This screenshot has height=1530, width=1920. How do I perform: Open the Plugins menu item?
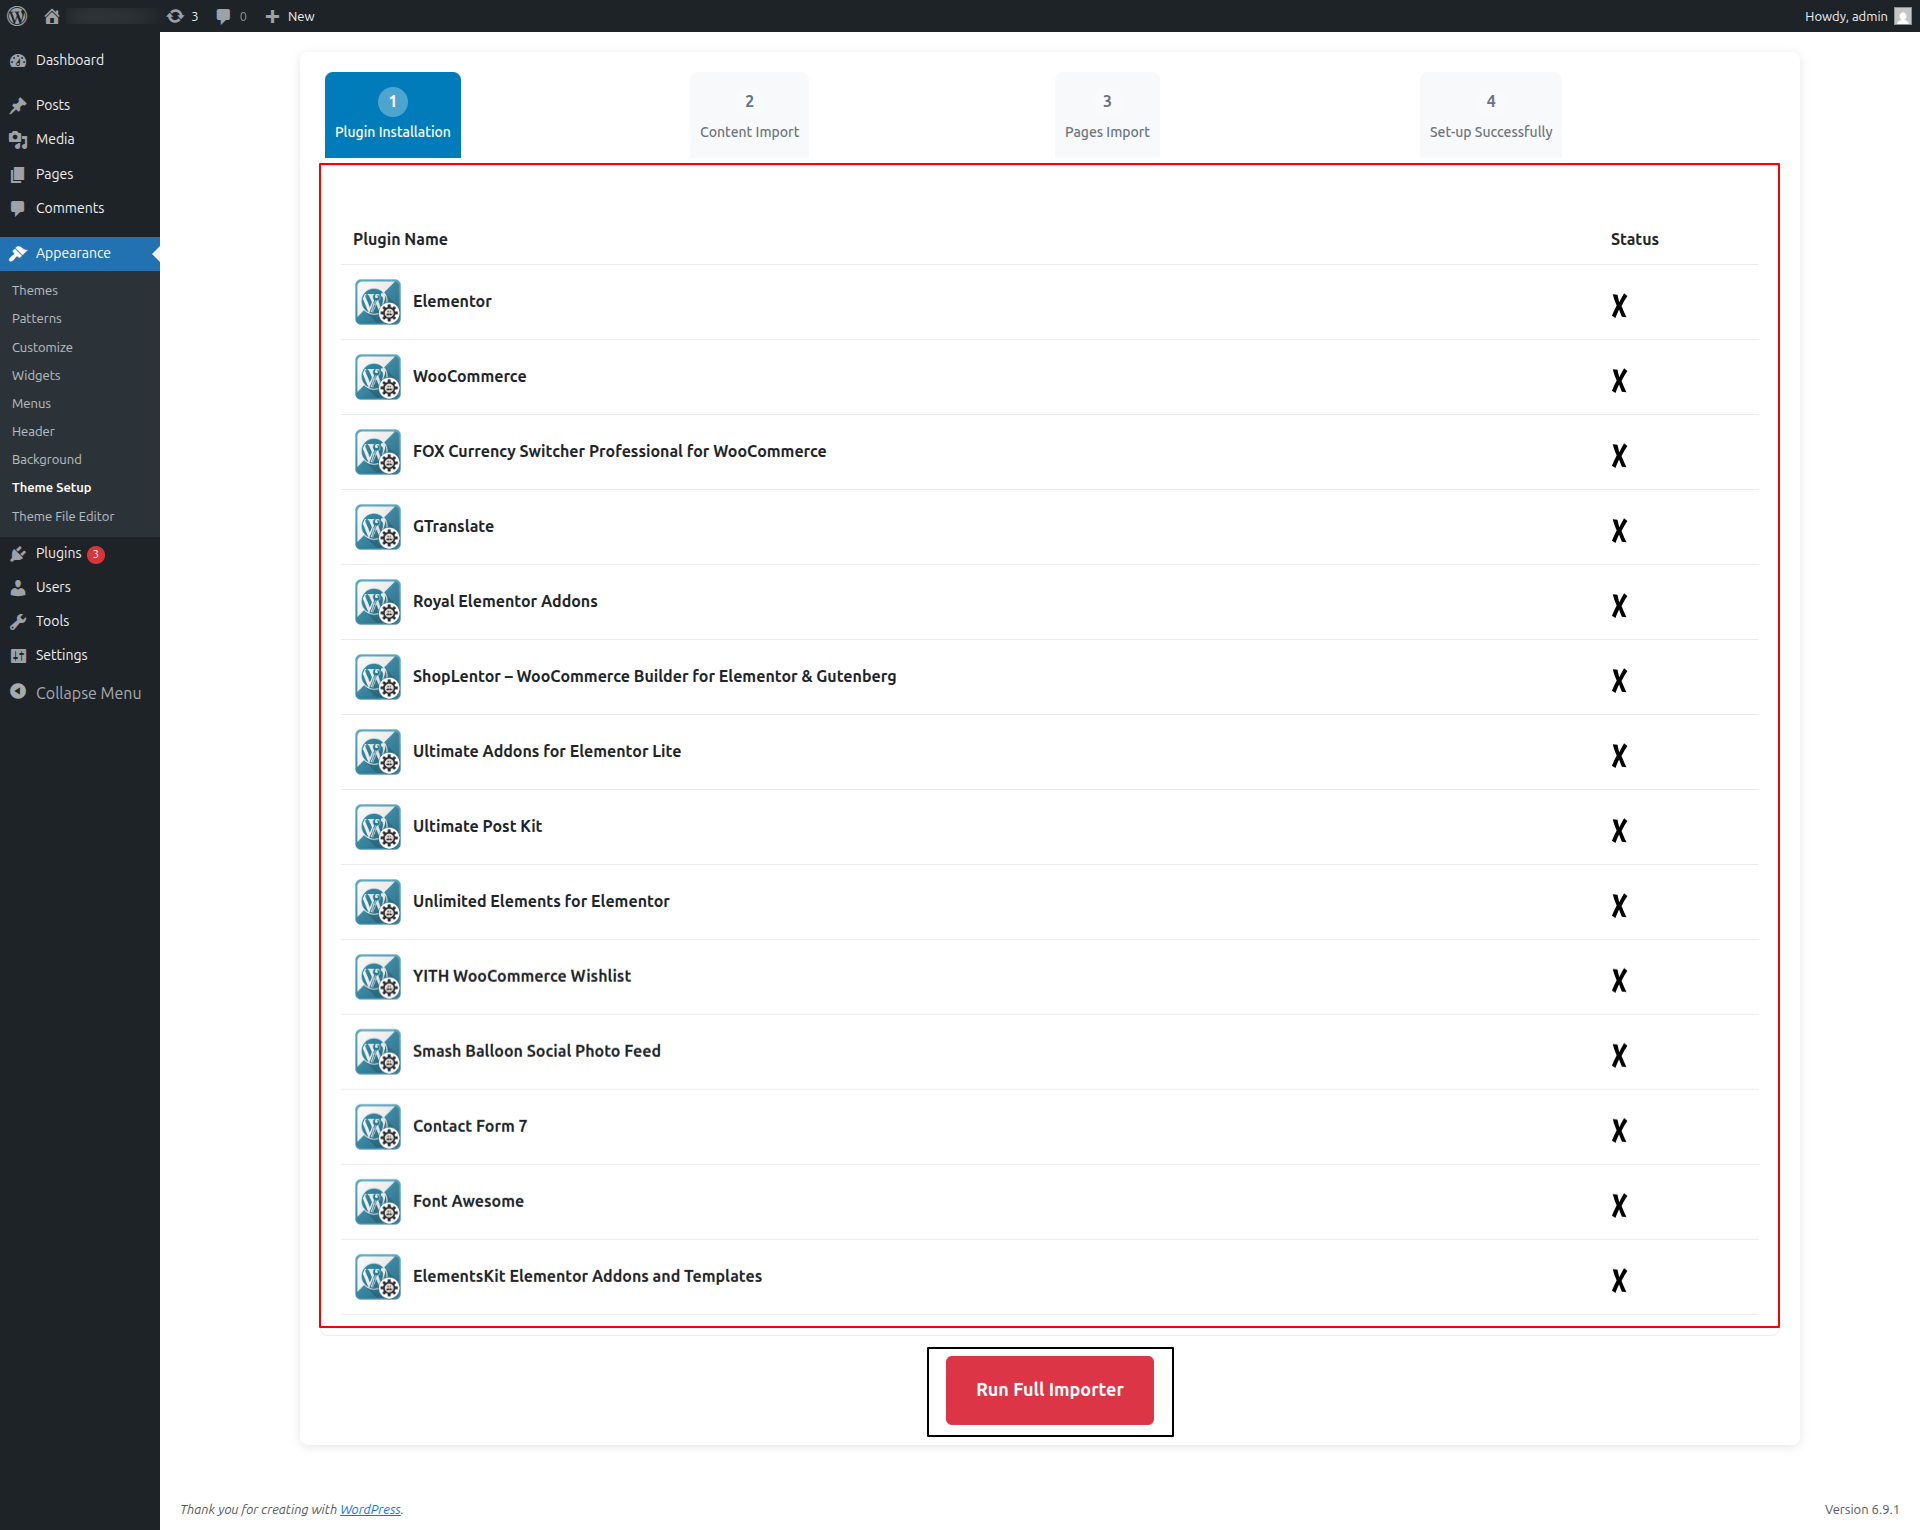click(x=58, y=553)
